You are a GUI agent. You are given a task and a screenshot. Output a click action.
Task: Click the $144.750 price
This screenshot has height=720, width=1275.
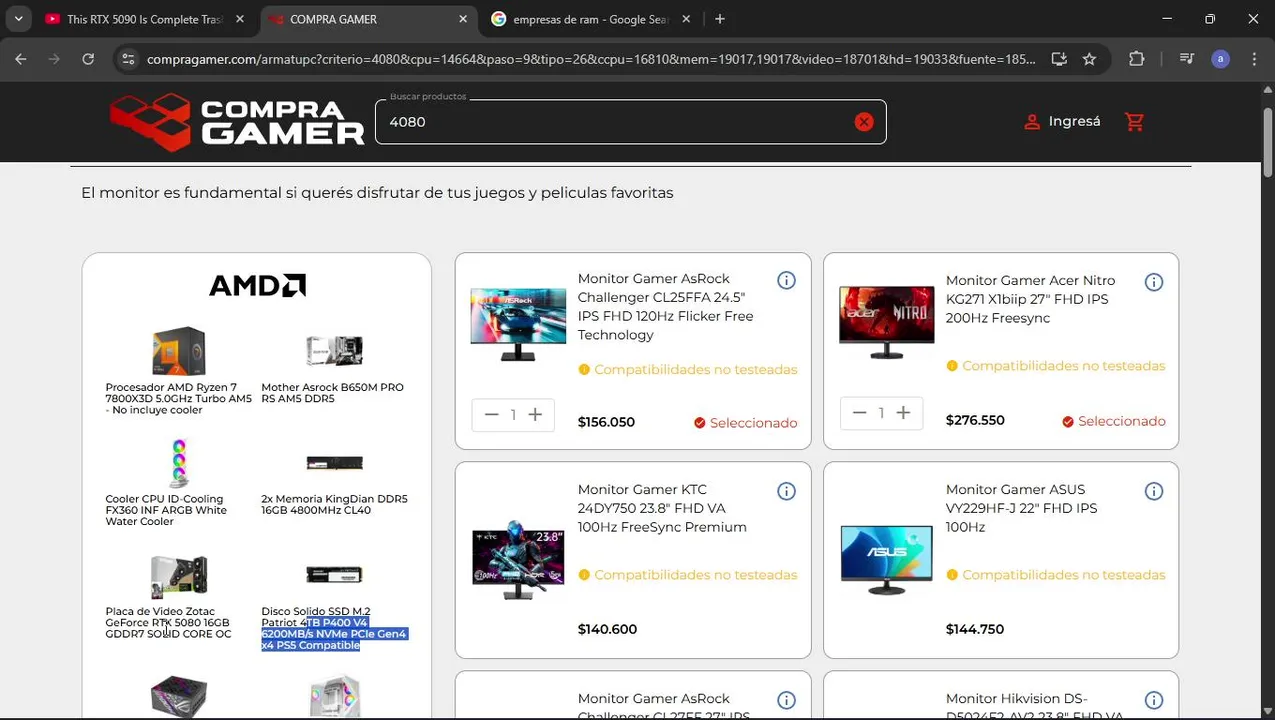[x=975, y=629]
